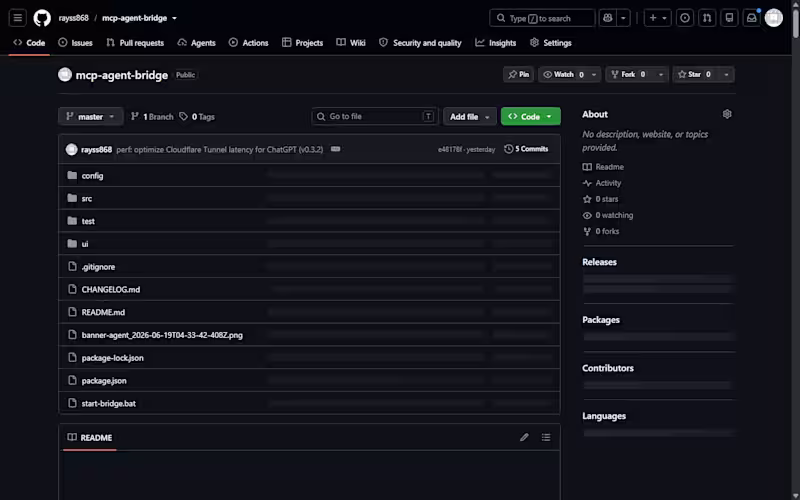Screen dimensions: 800x500
Task: Expand commit message ellipsis
Action: (335, 149)
